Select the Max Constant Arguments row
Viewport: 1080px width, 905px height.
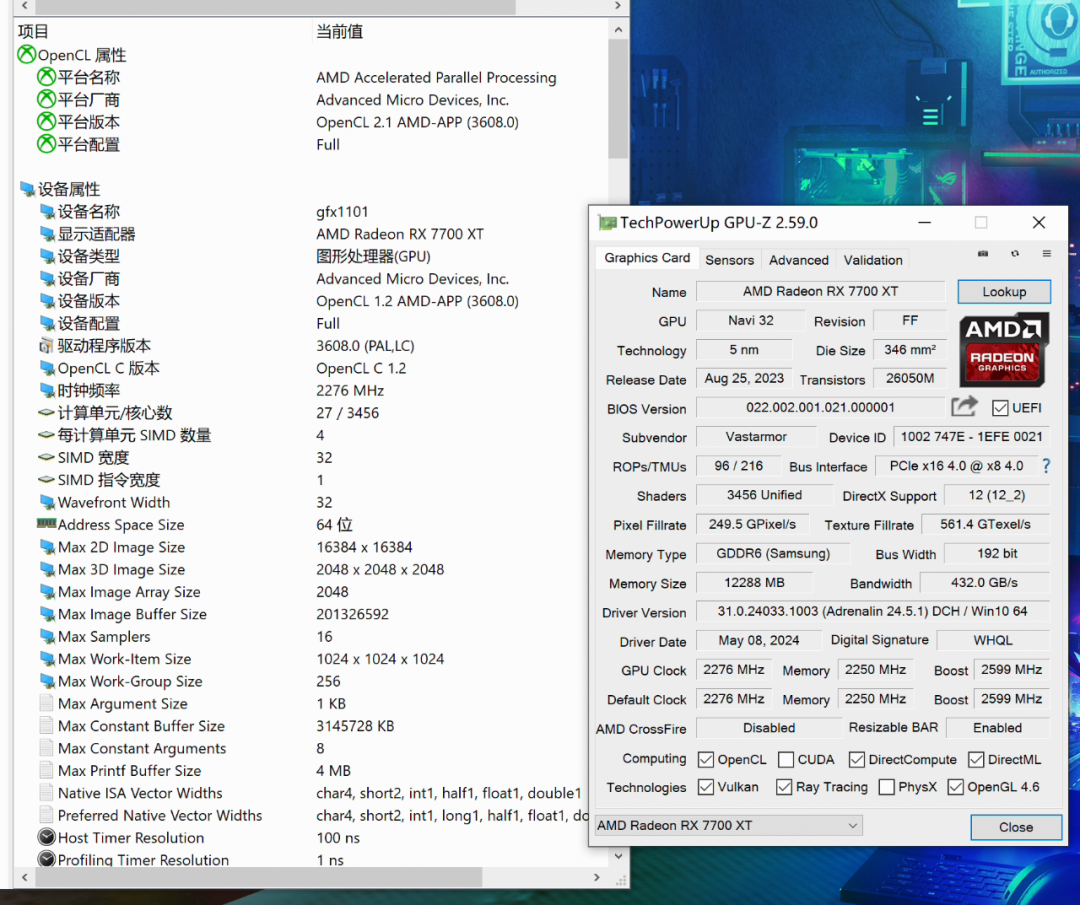302,748
